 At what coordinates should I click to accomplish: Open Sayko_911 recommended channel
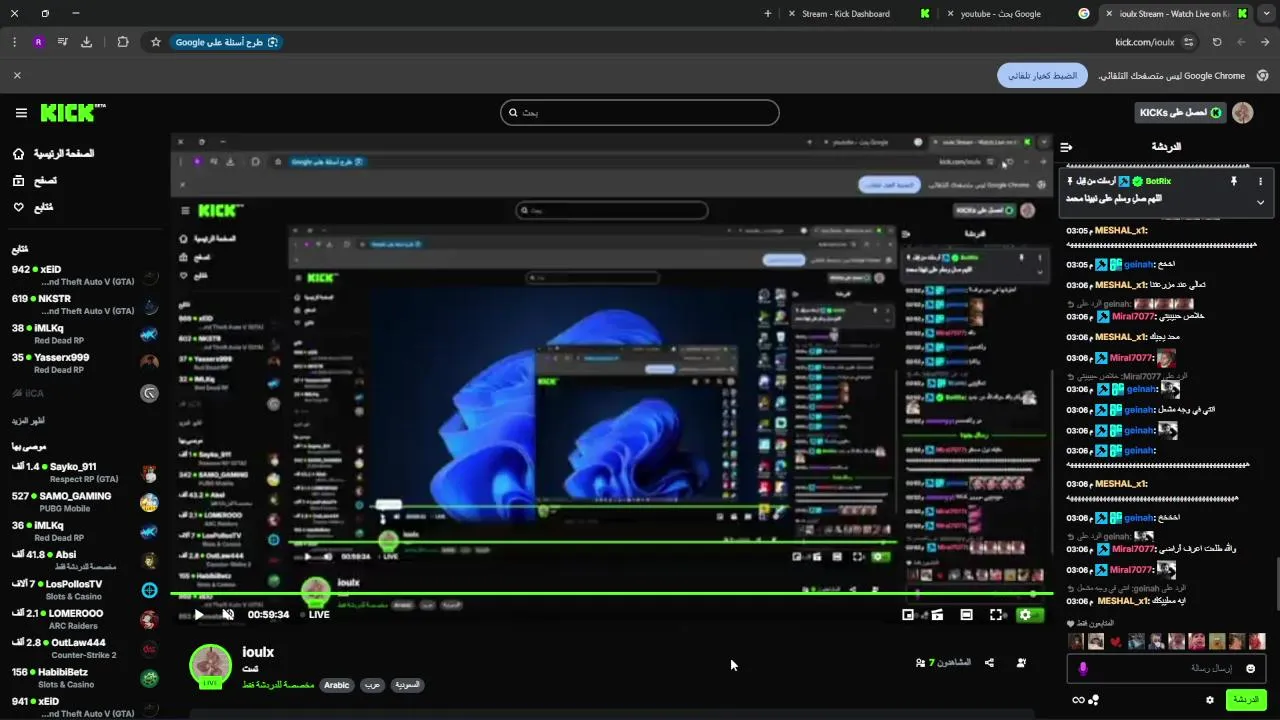coord(85,472)
